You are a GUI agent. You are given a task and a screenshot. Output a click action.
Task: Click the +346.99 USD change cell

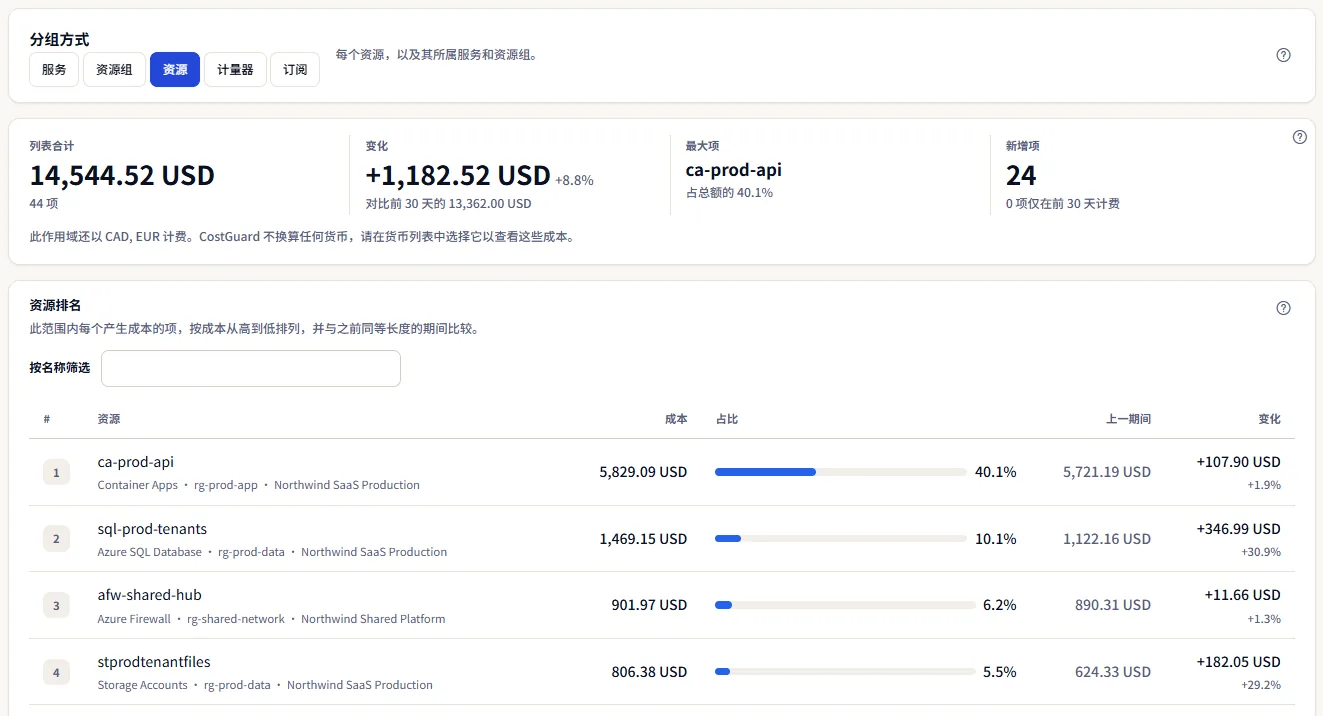(1238, 529)
